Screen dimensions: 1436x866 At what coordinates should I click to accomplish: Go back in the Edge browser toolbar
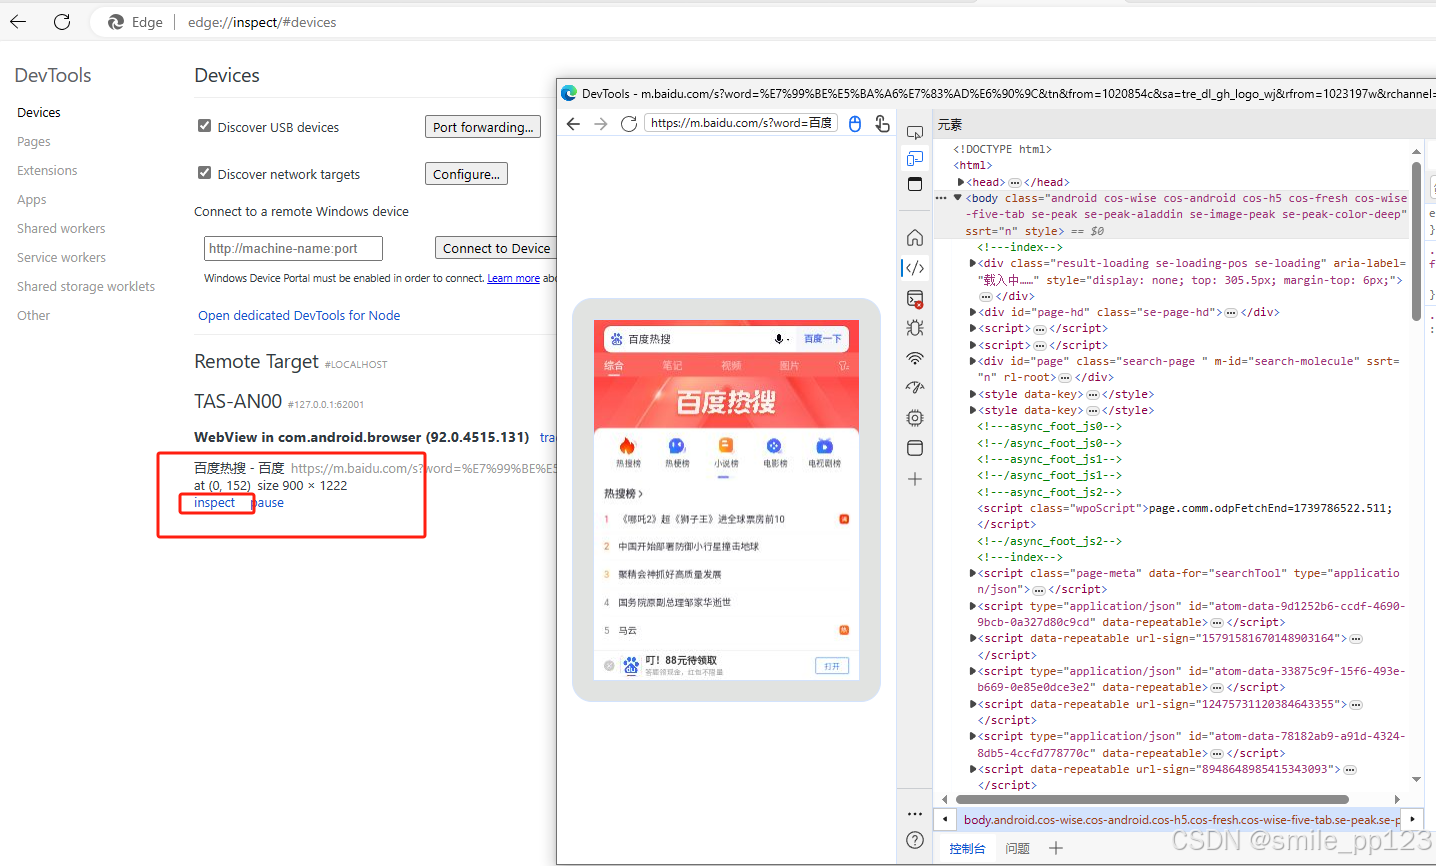[x=18, y=21]
